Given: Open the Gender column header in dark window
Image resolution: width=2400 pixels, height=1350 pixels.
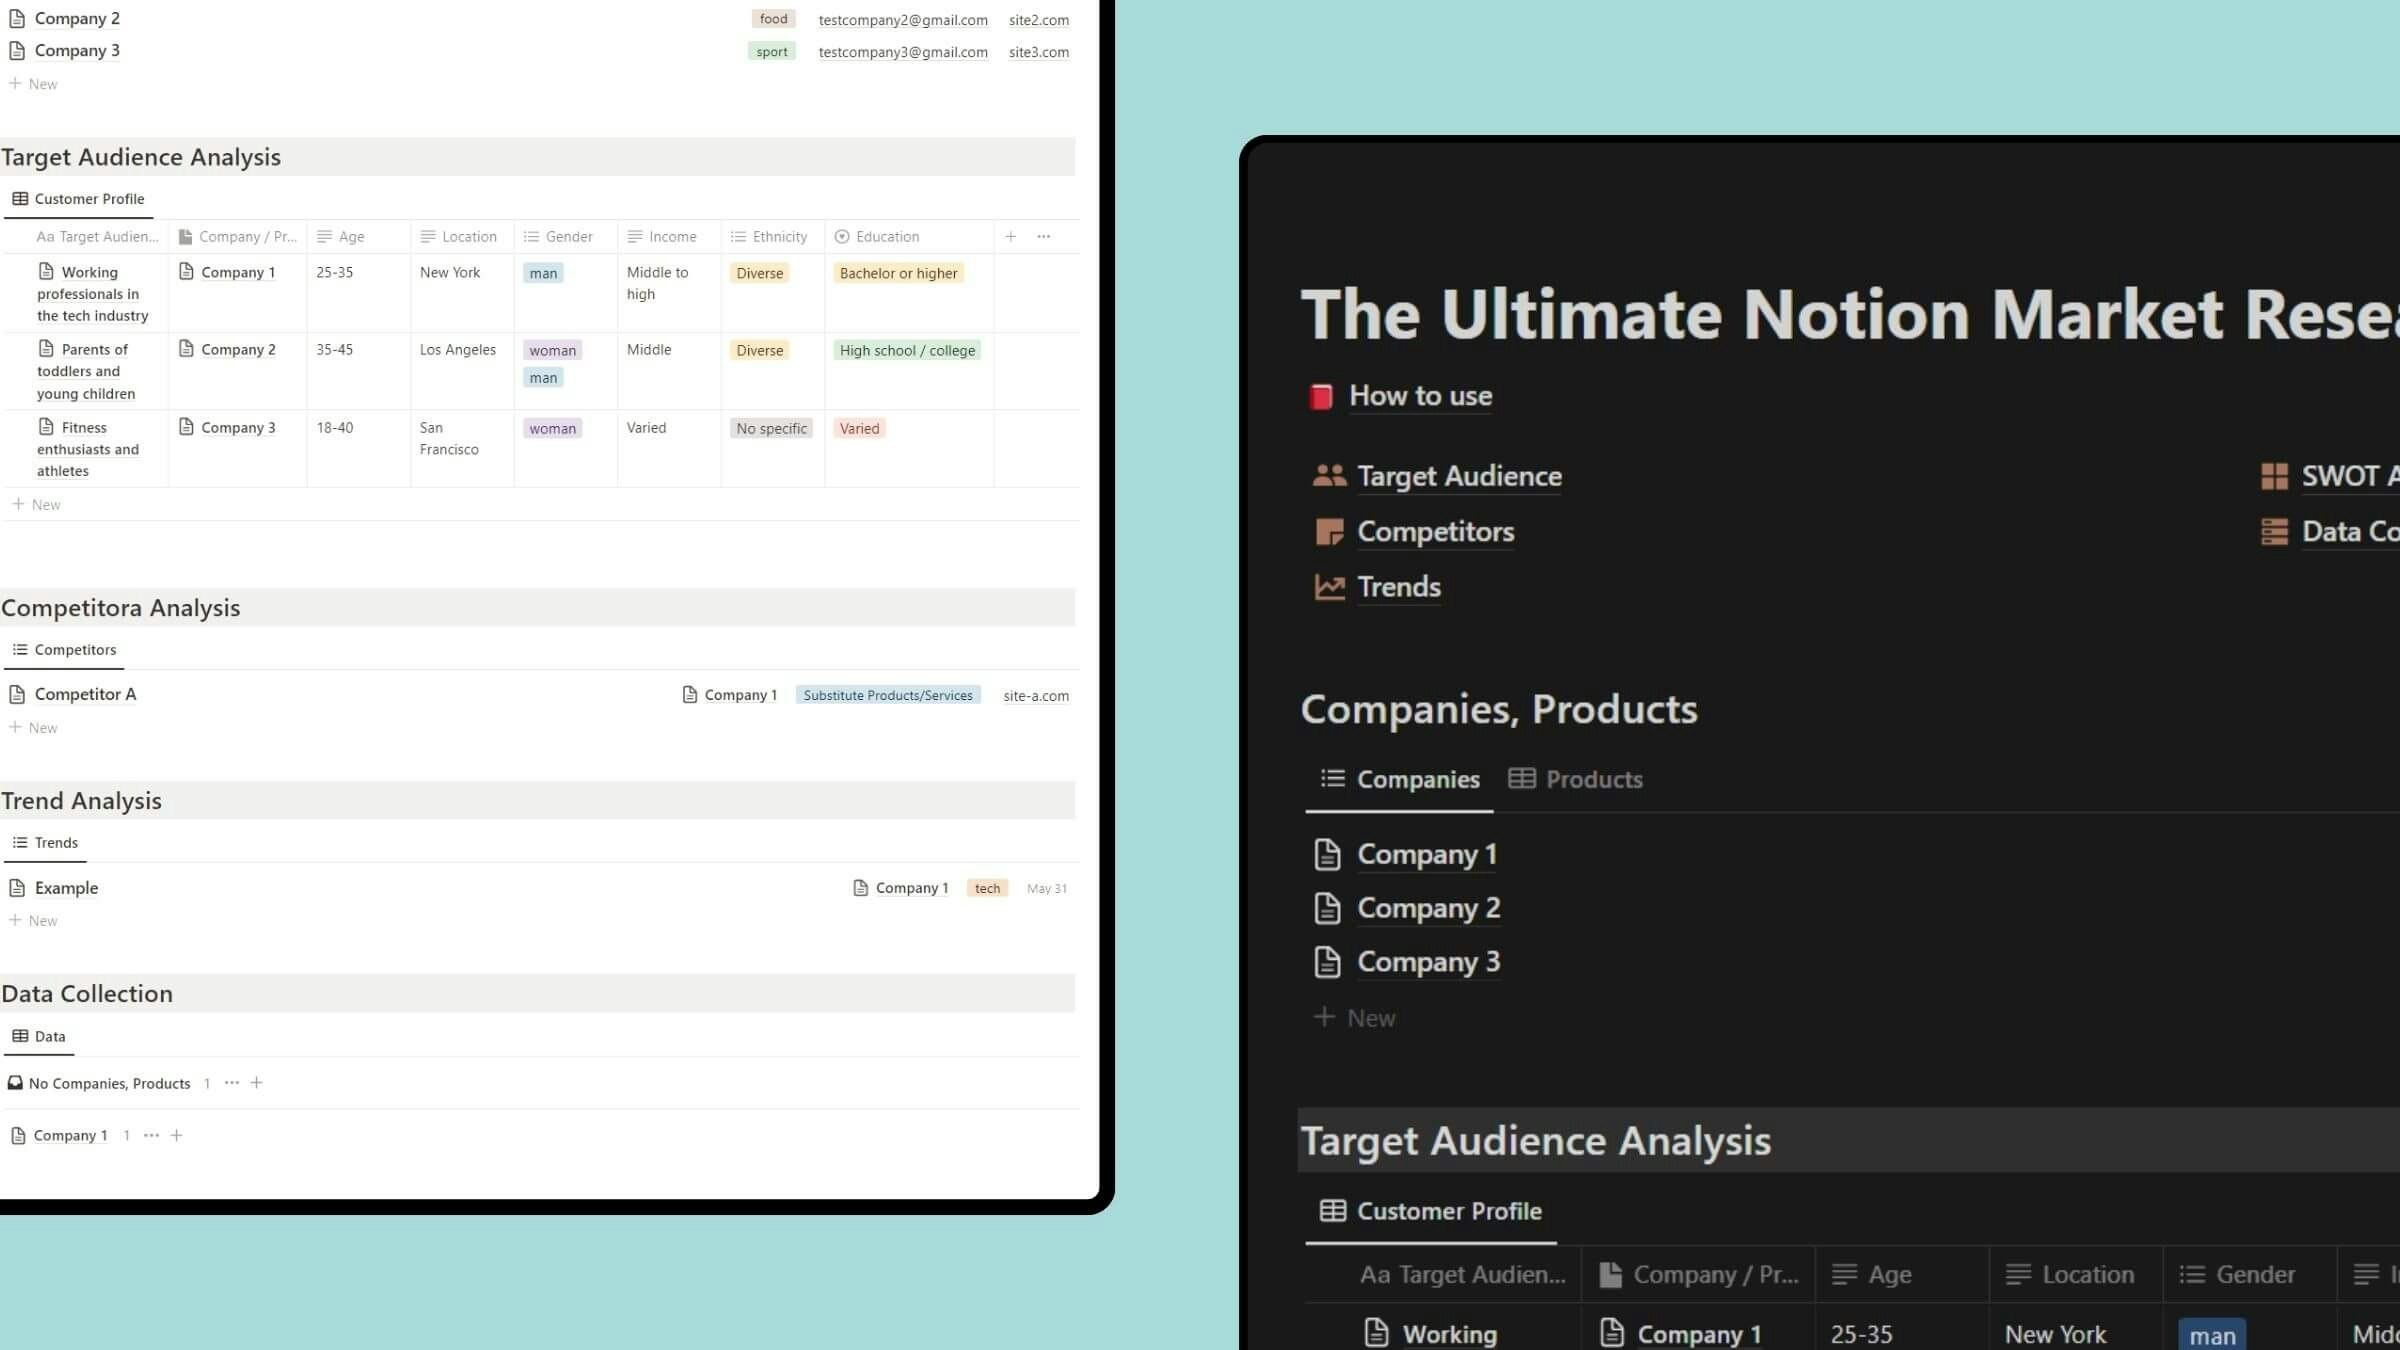Looking at the screenshot, I should click(2250, 1275).
